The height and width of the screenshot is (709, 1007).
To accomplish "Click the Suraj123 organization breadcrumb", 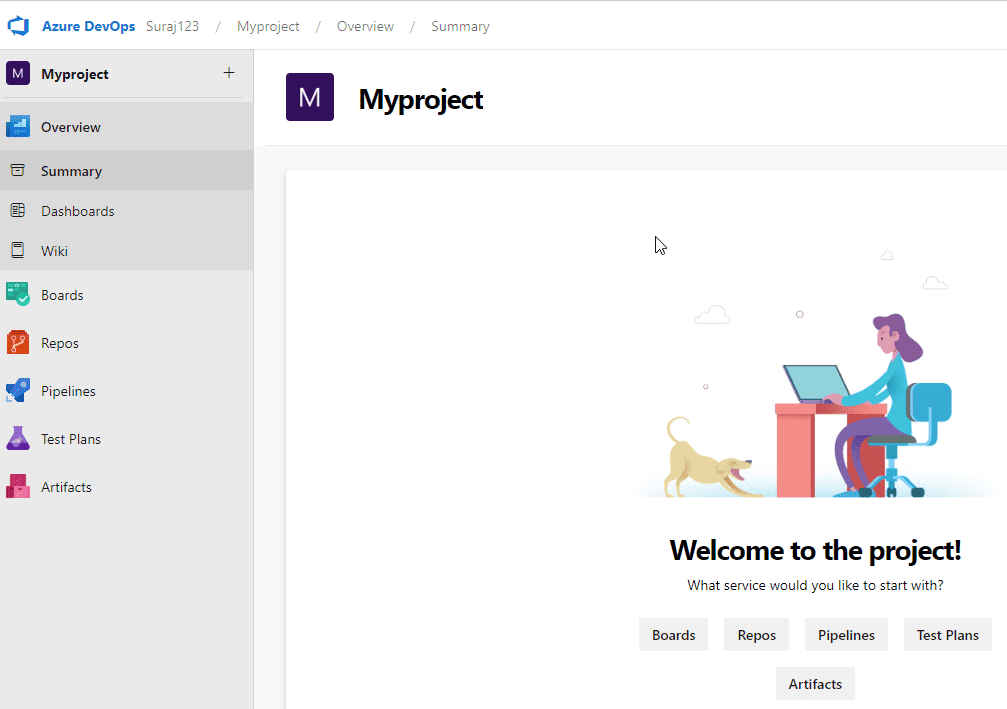I will (172, 26).
